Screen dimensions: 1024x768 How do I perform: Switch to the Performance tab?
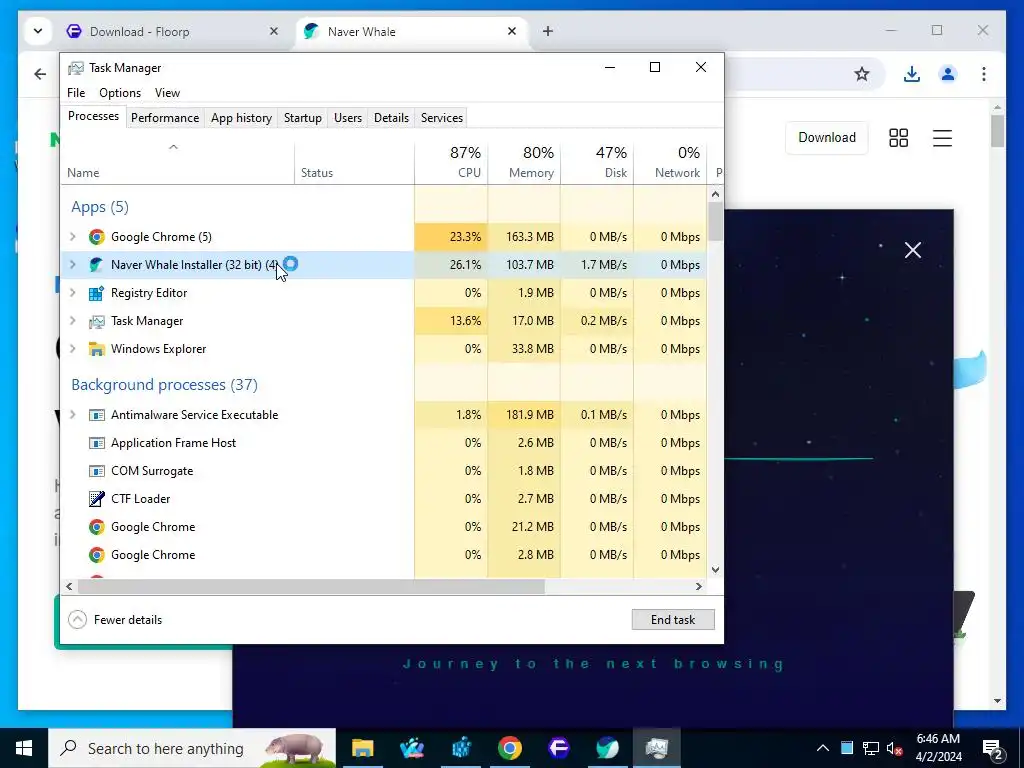(x=165, y=118)
